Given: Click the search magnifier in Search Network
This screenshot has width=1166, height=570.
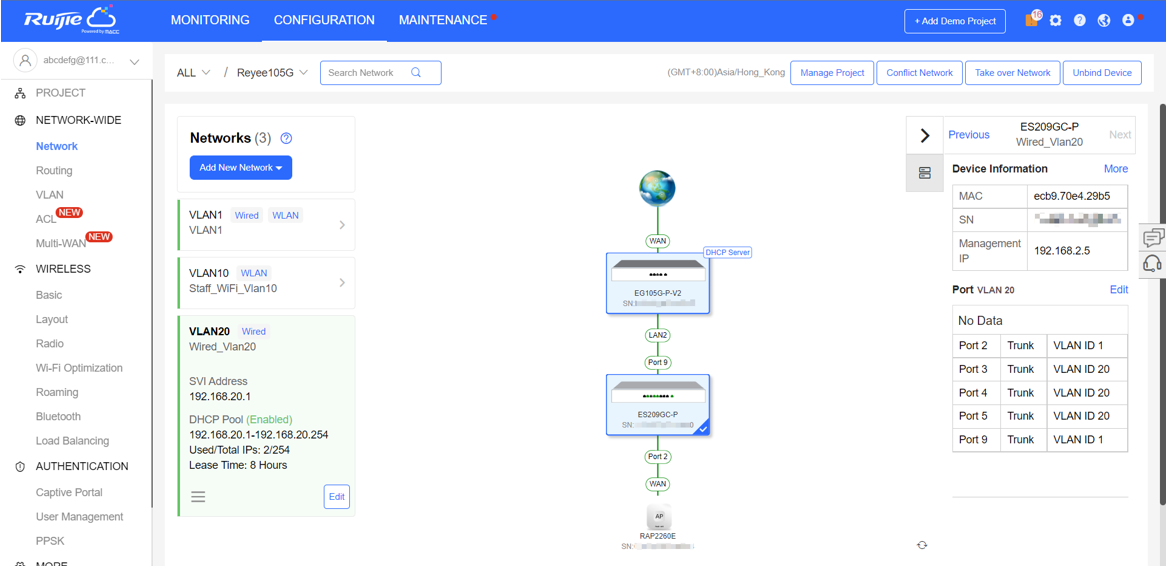Looking at the screenshot, I should (x=416, y=73).
